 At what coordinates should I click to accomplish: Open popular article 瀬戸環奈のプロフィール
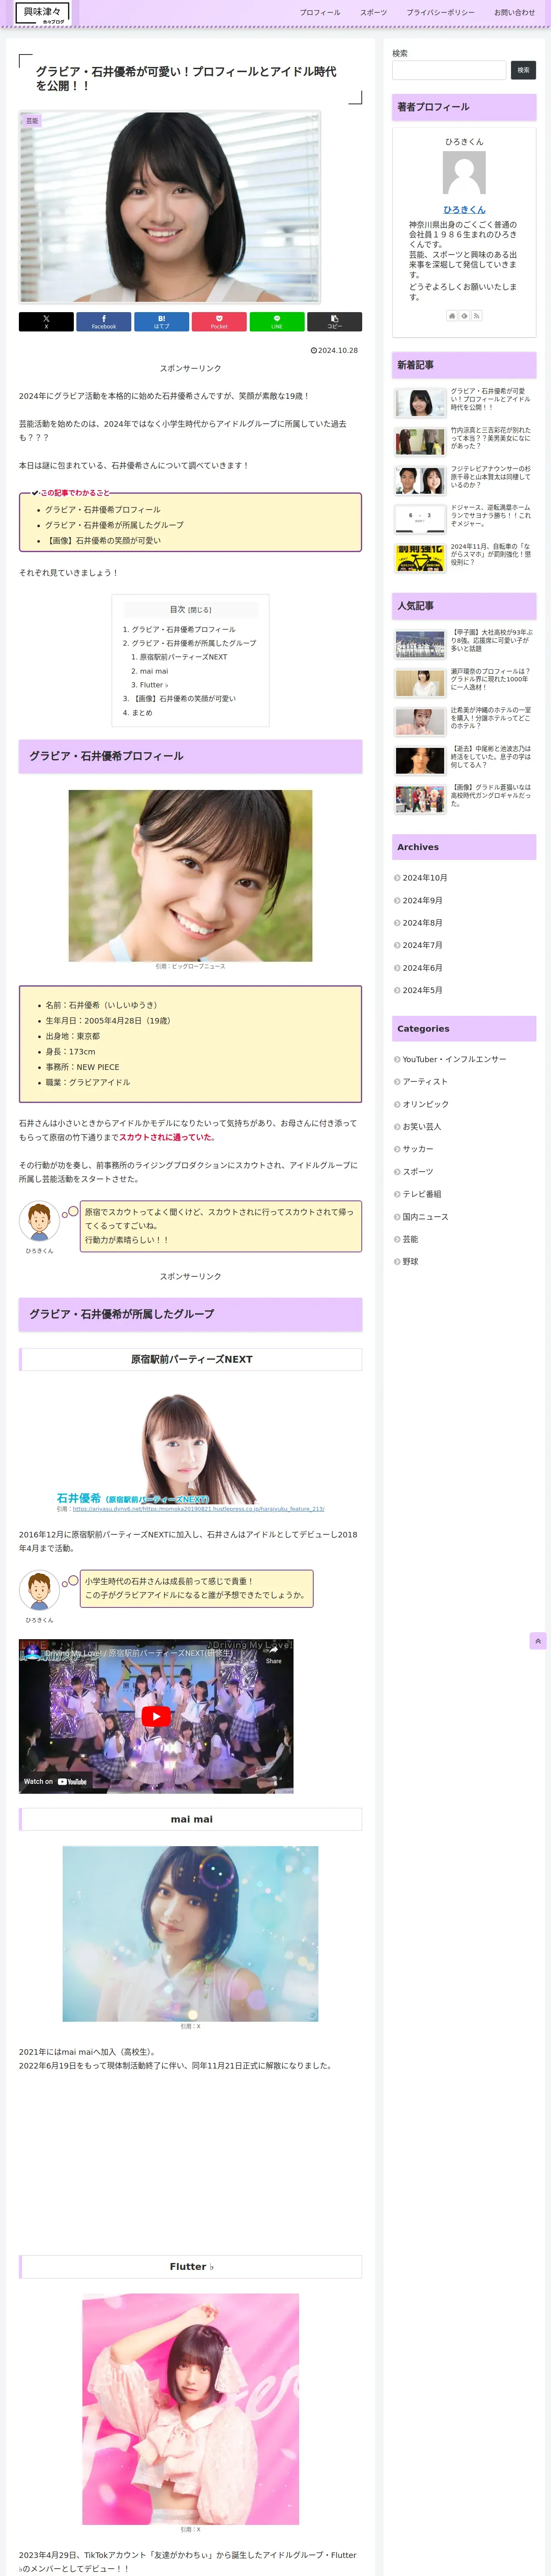click(x=464, y=683)
